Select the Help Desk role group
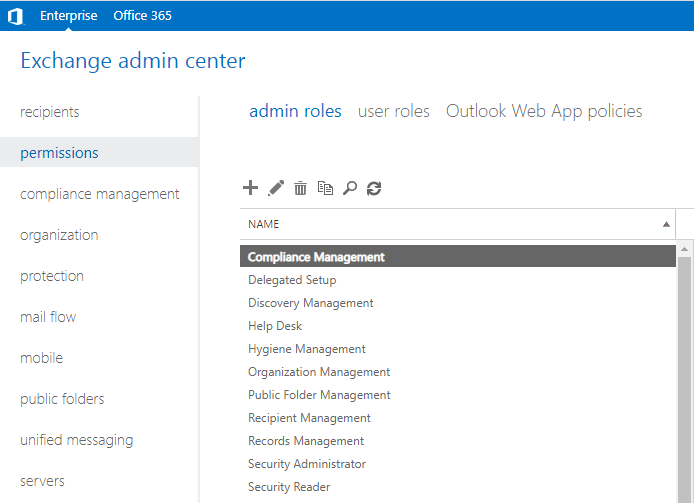 pos(275,326)
